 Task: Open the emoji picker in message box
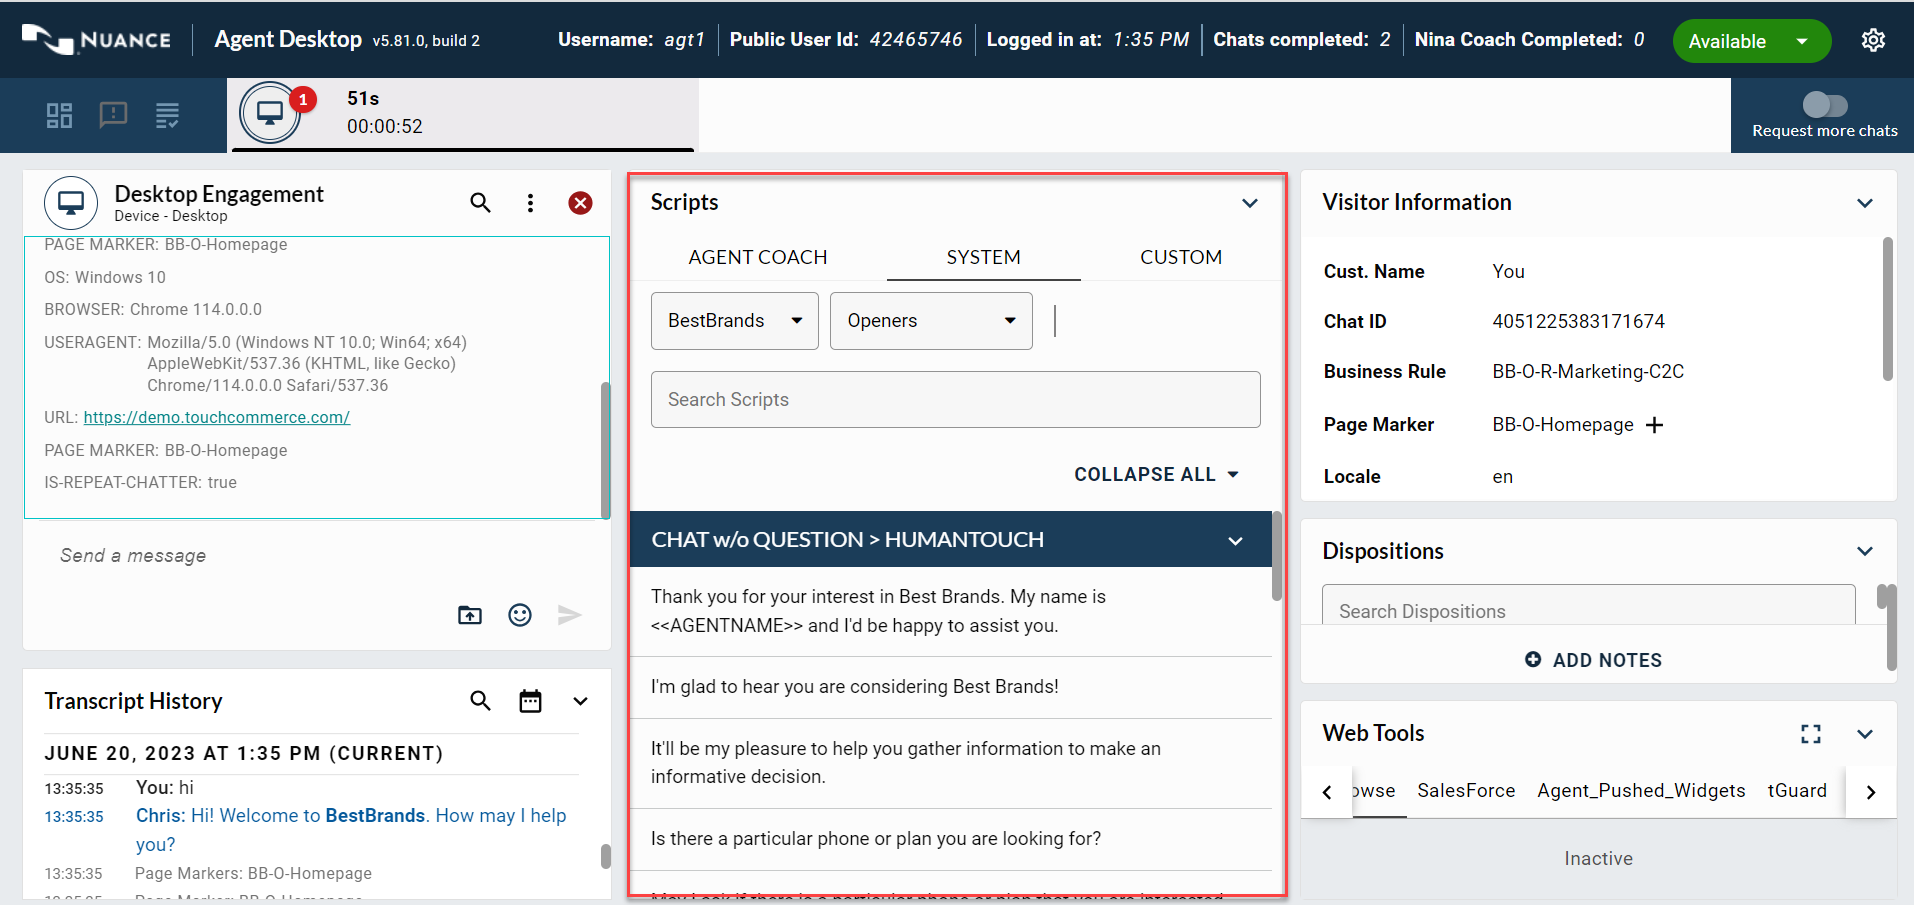click(x=520, y=615)
